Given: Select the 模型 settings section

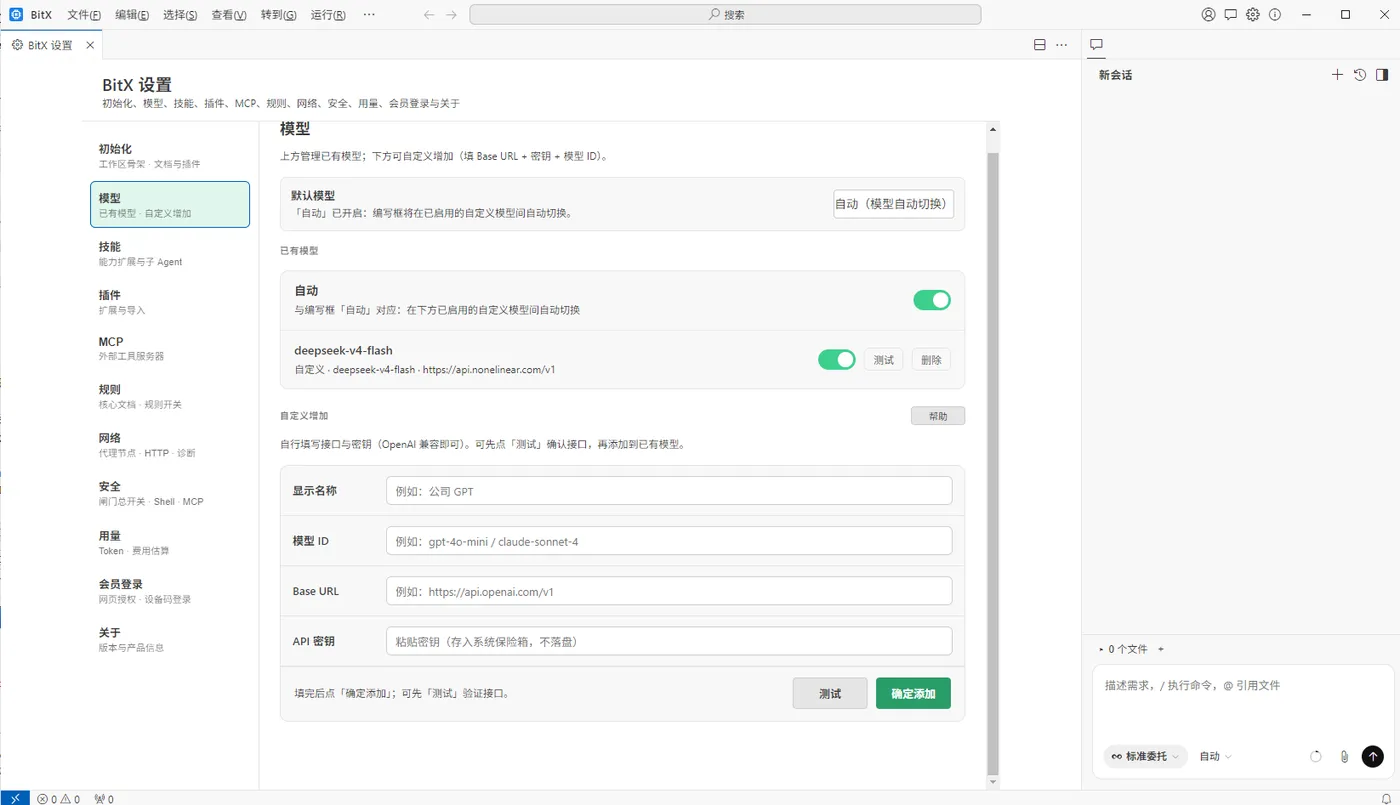Looking at the screenshot, I should point(170,205).
